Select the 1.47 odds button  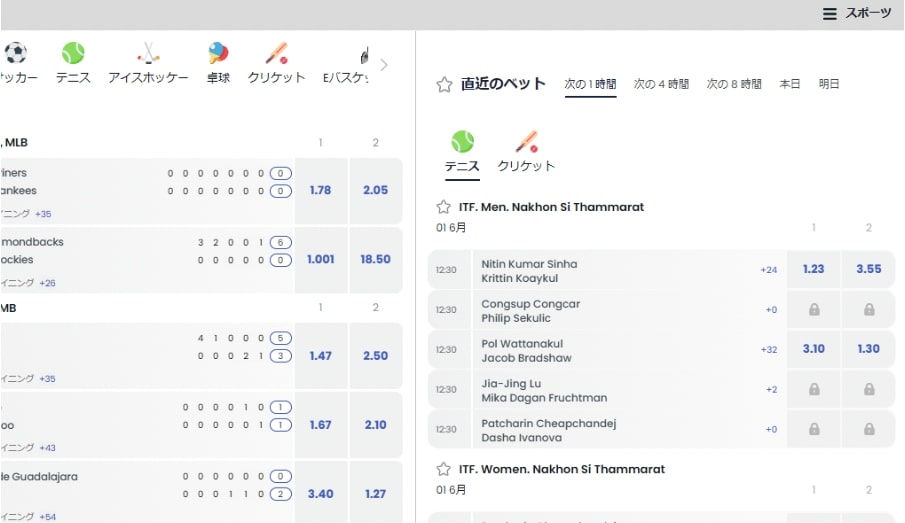click(x=320, y=356)
